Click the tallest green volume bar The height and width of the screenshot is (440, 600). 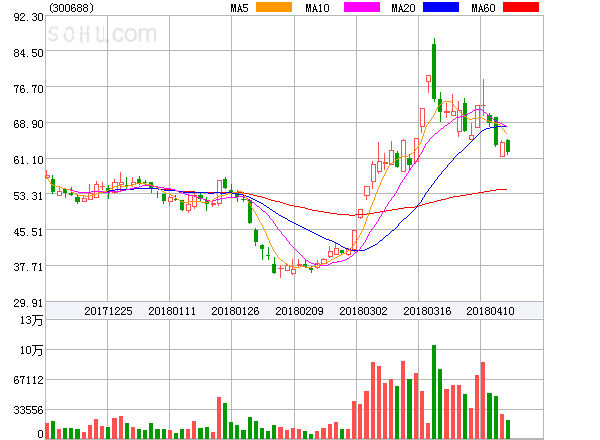point(434,392)
